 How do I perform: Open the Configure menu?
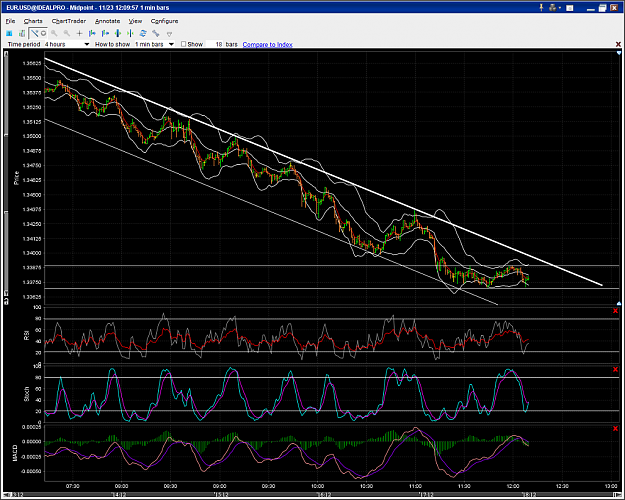click(164, 21)
